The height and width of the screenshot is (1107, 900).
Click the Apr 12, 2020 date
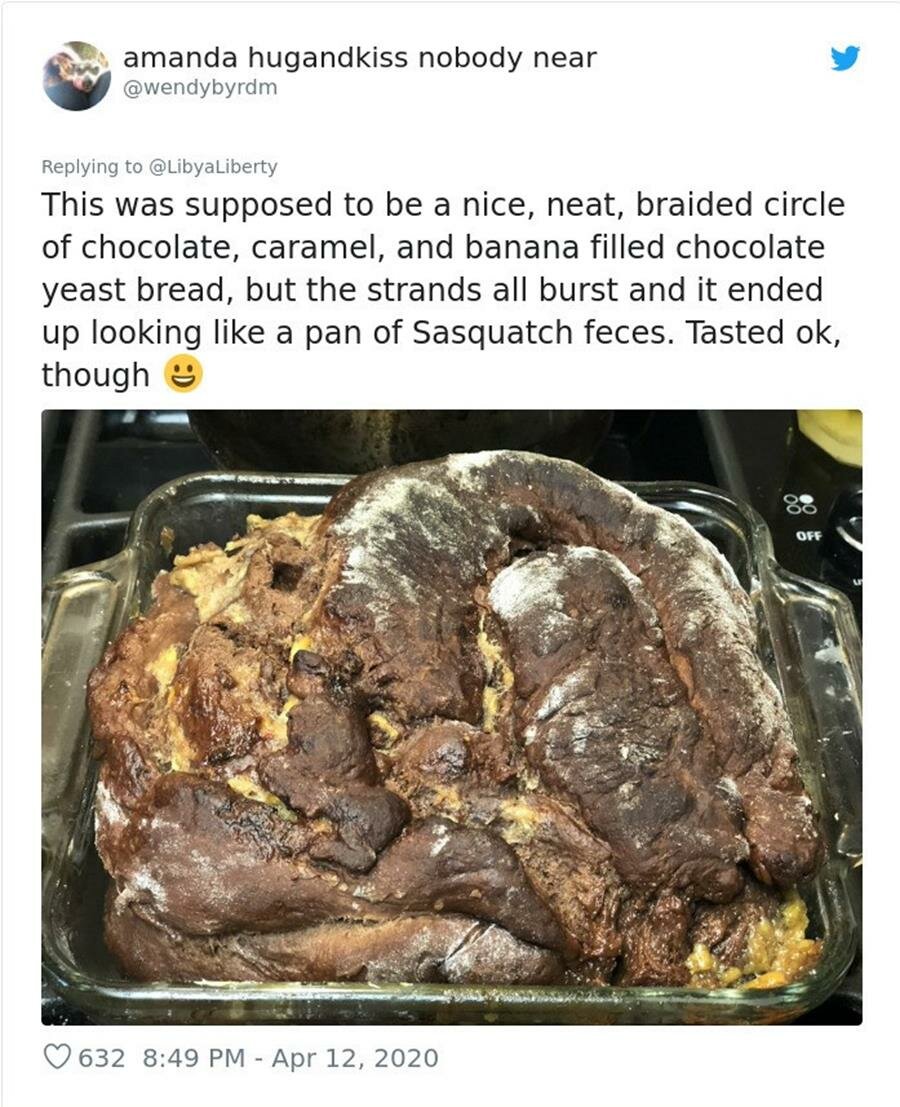tap(355, 1058)
